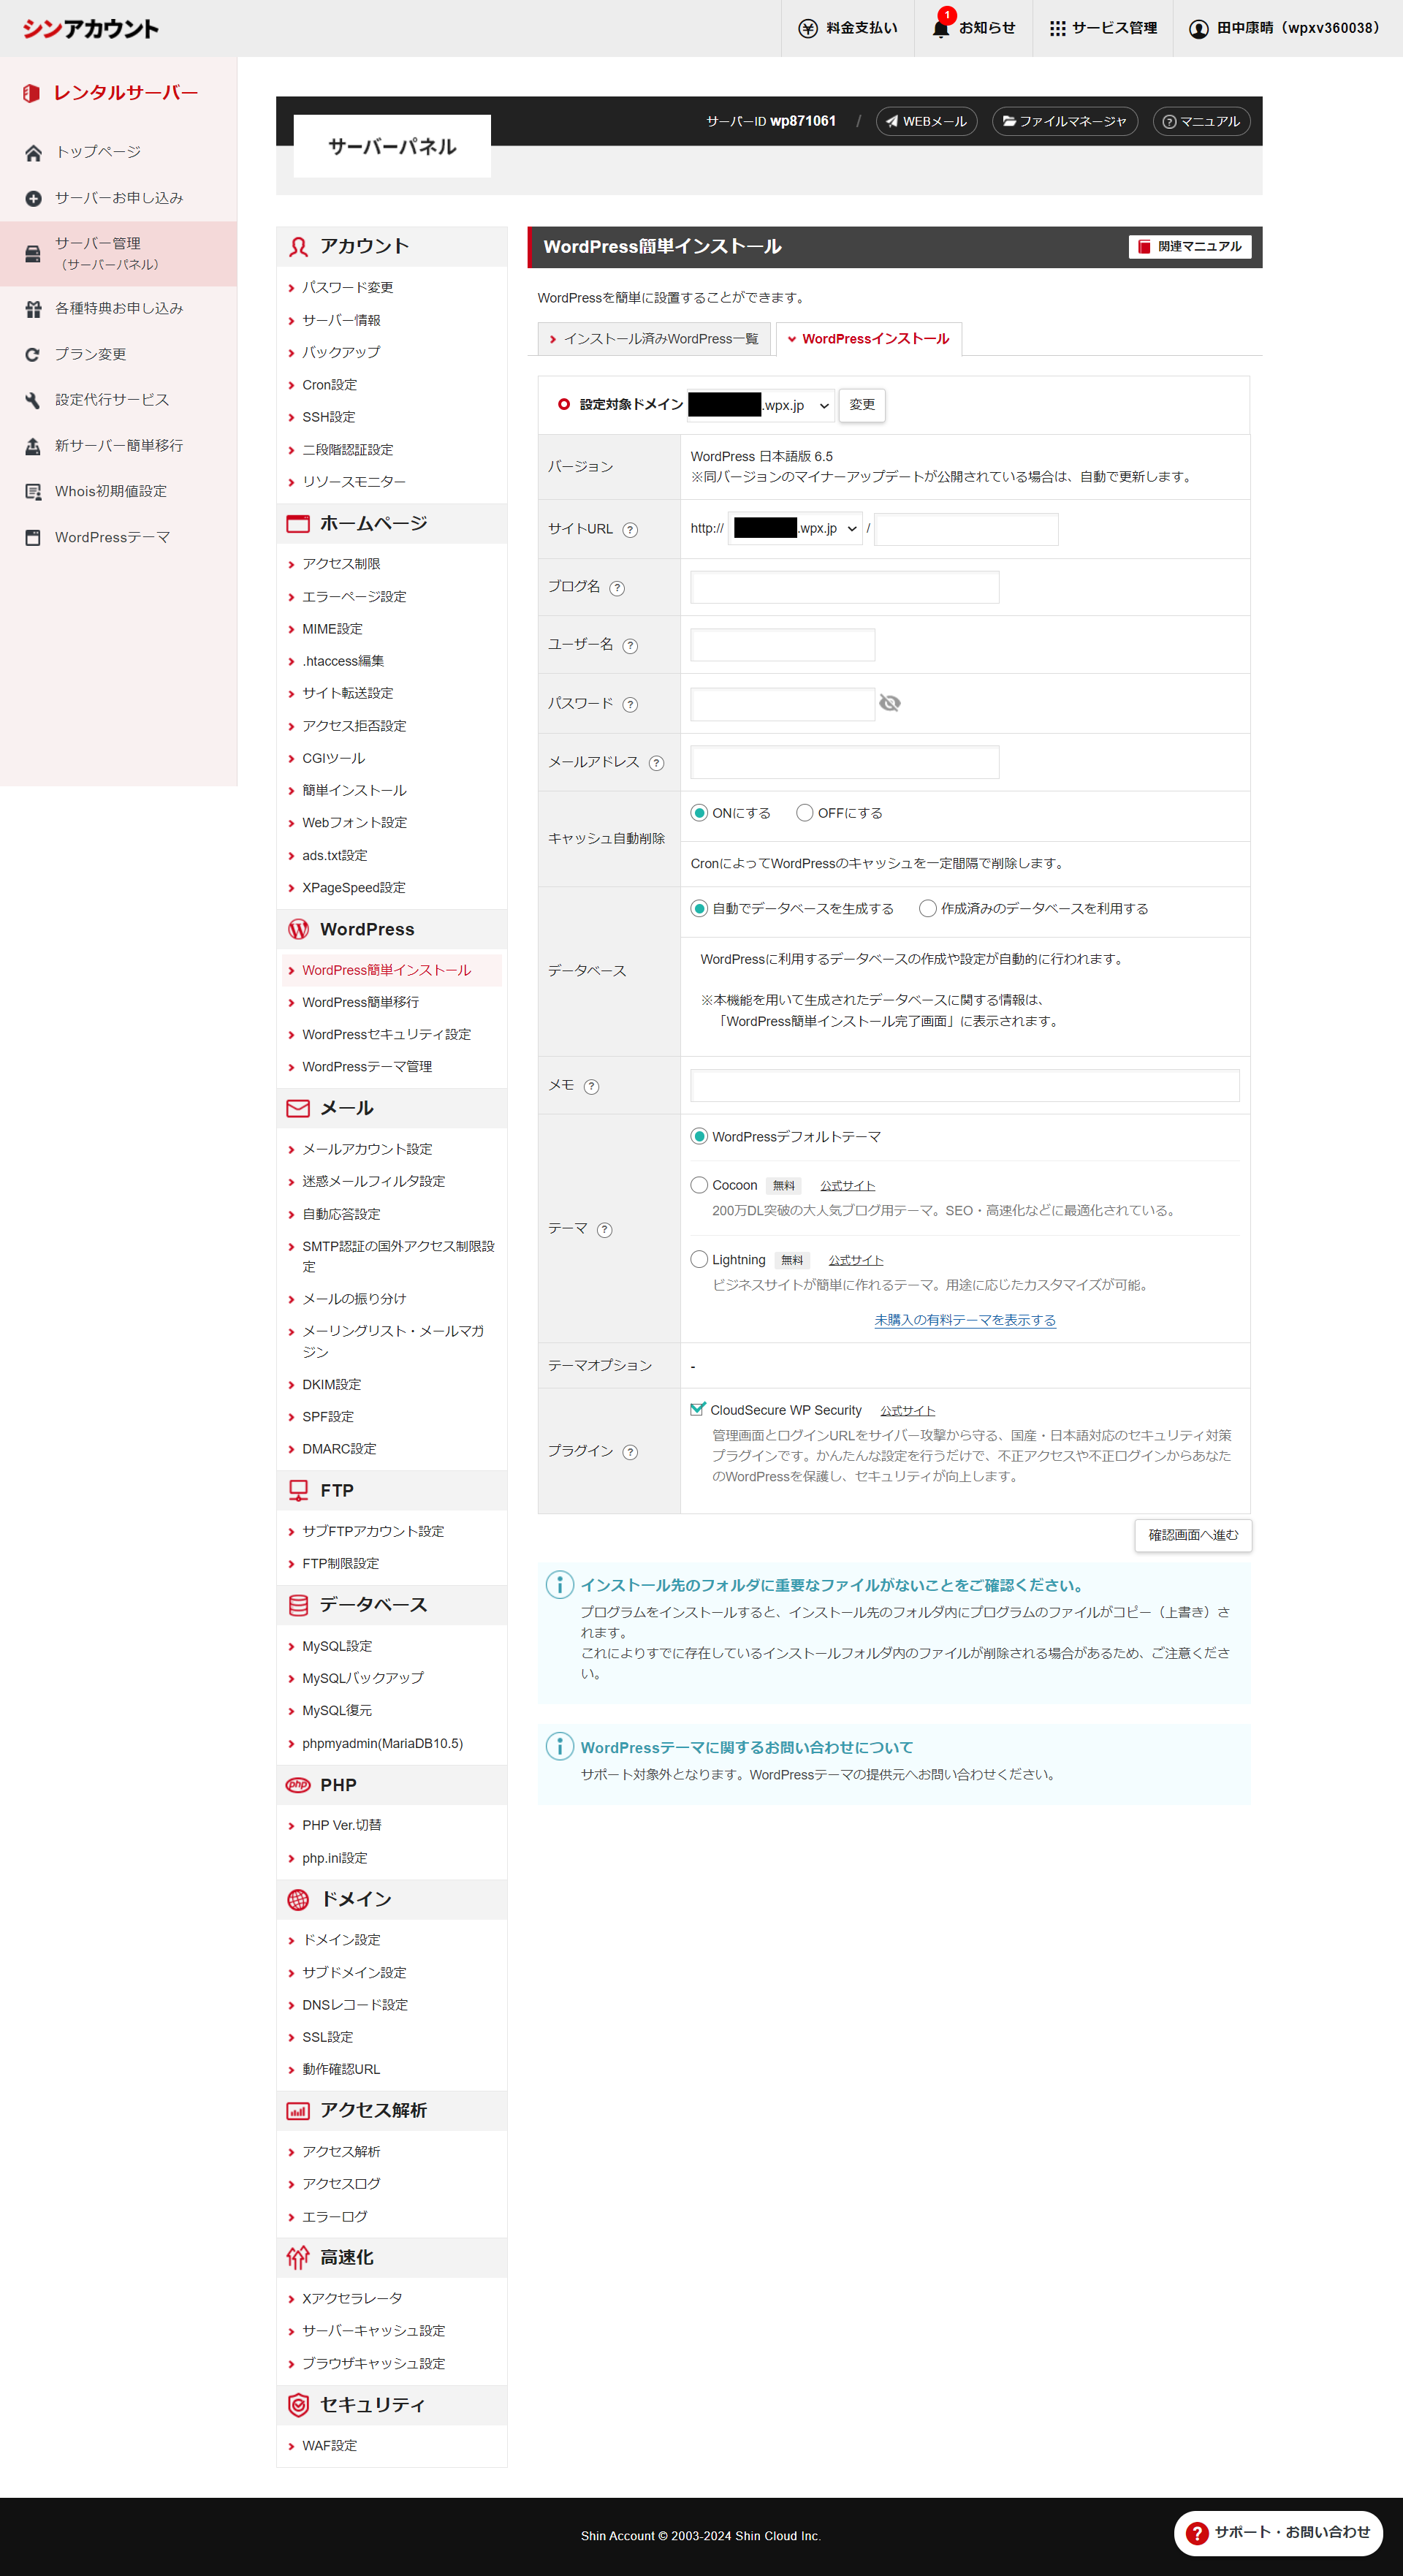Uncheck CloudSecure WP Security plugin

tap(698, 1410)
